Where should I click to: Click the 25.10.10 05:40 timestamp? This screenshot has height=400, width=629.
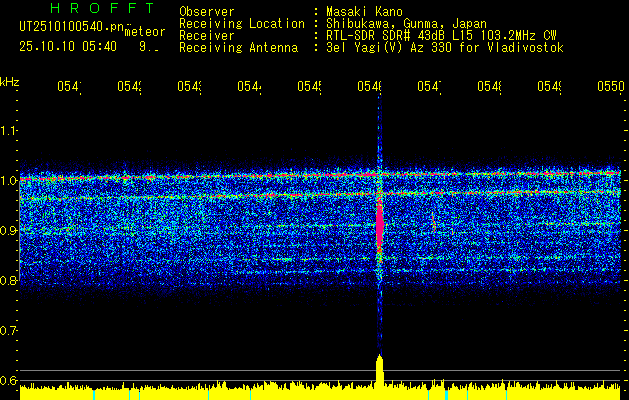point(68,47)
